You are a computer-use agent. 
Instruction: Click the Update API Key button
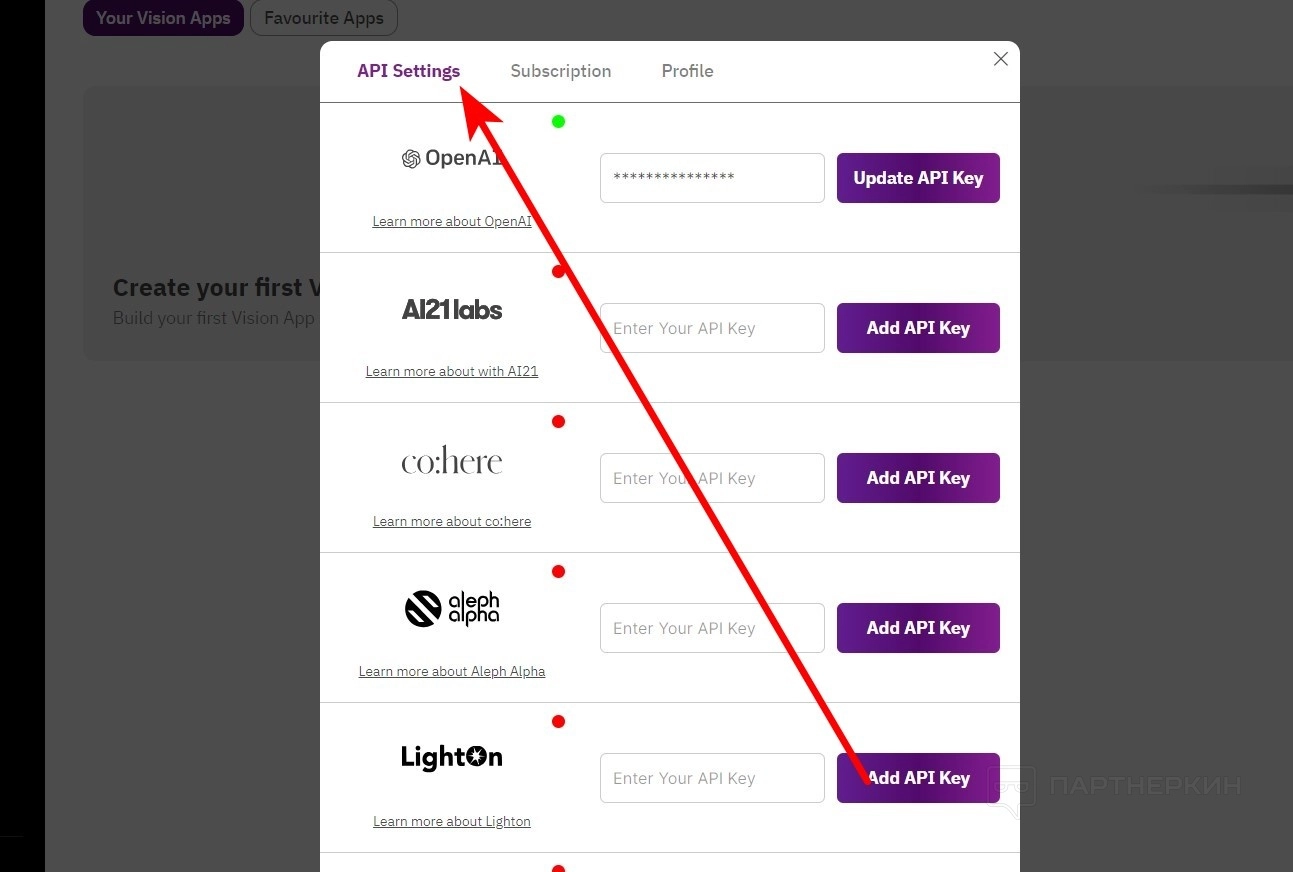[x=918, y=178]
